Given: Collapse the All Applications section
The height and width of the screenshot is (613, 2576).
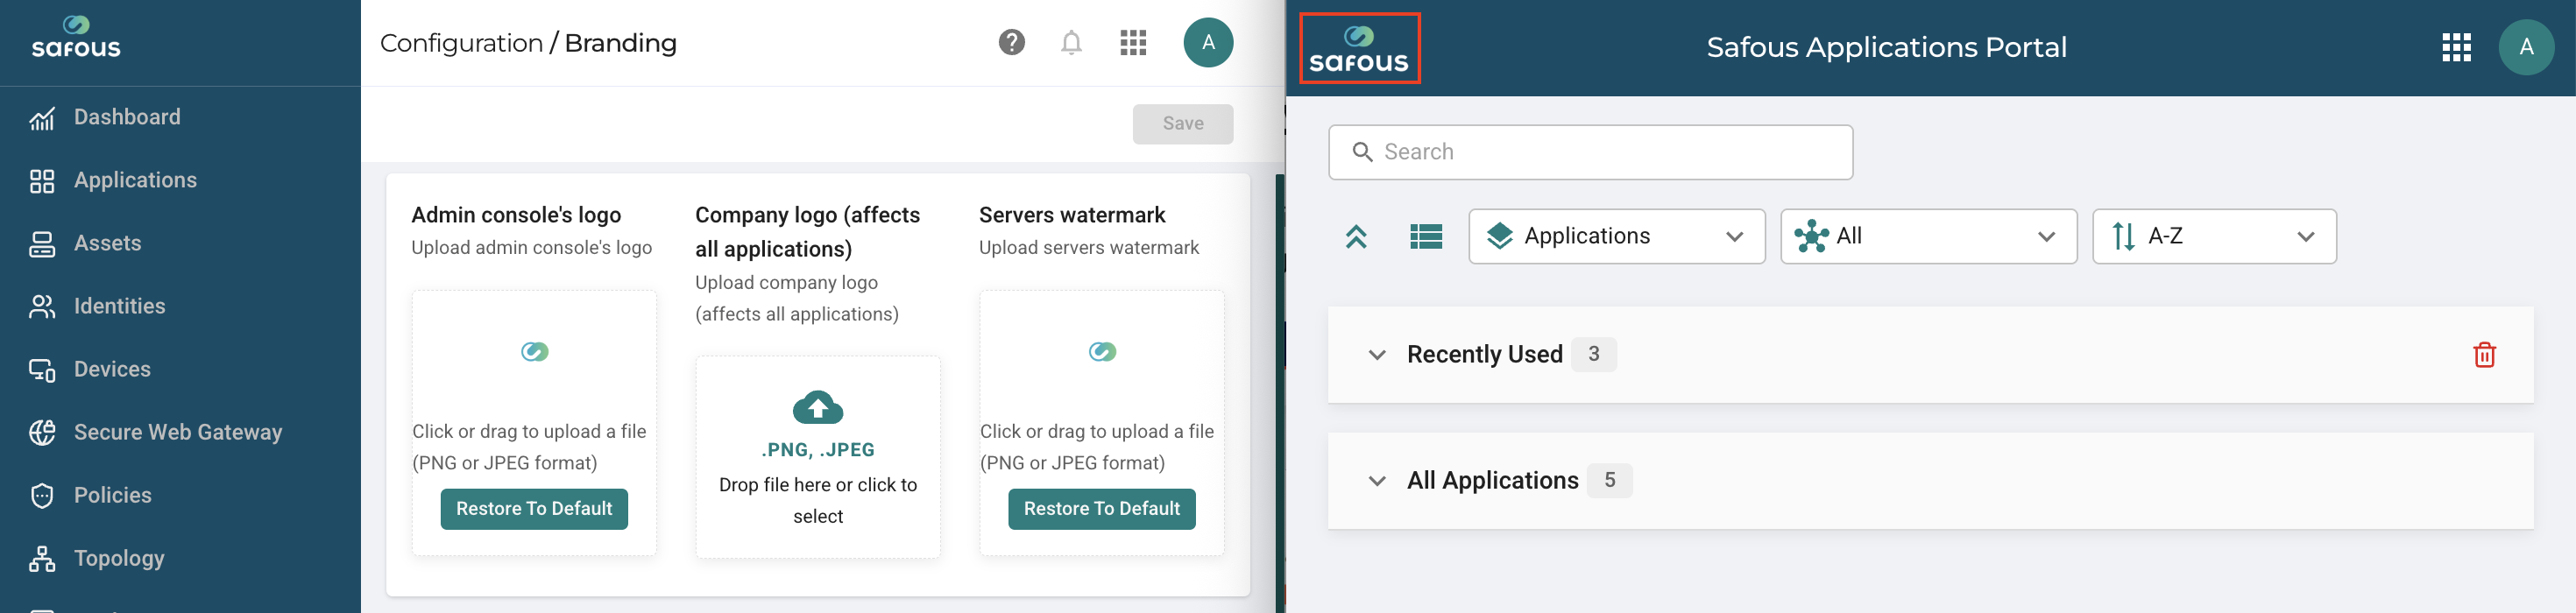Looking at the screenshot, I should 1377,481.
